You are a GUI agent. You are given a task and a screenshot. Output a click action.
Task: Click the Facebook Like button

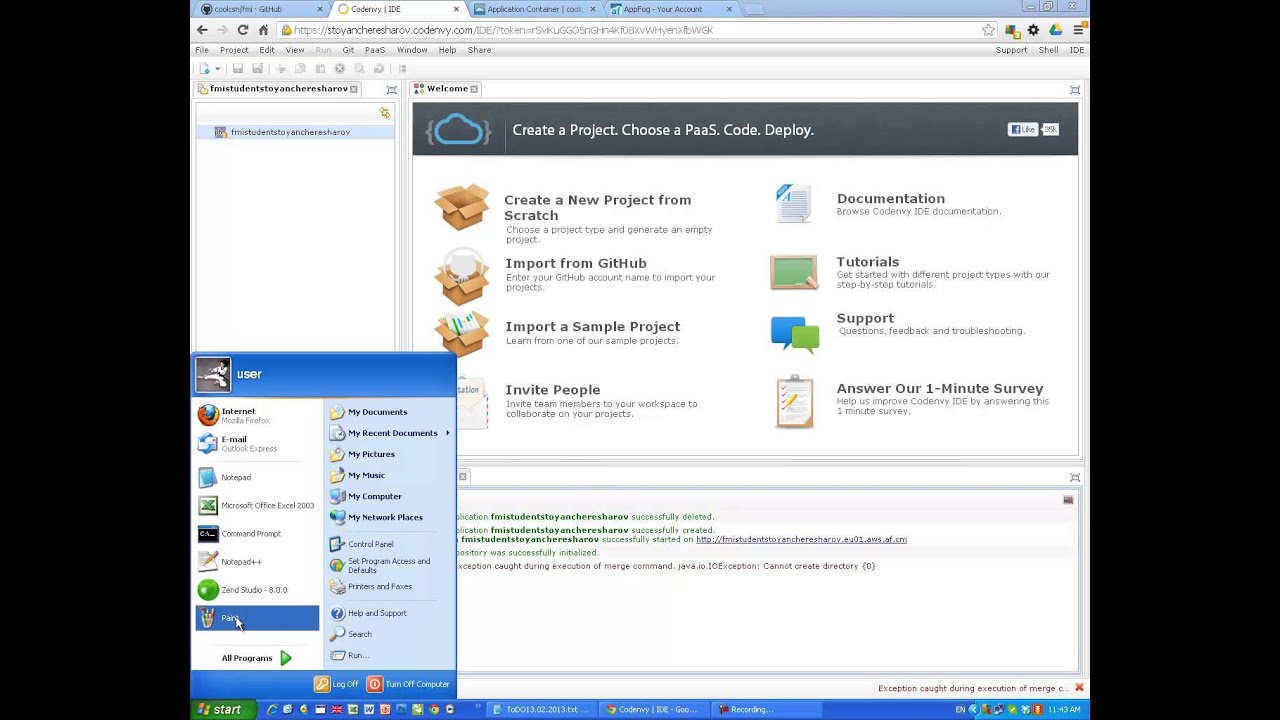tap(1022, 129)
